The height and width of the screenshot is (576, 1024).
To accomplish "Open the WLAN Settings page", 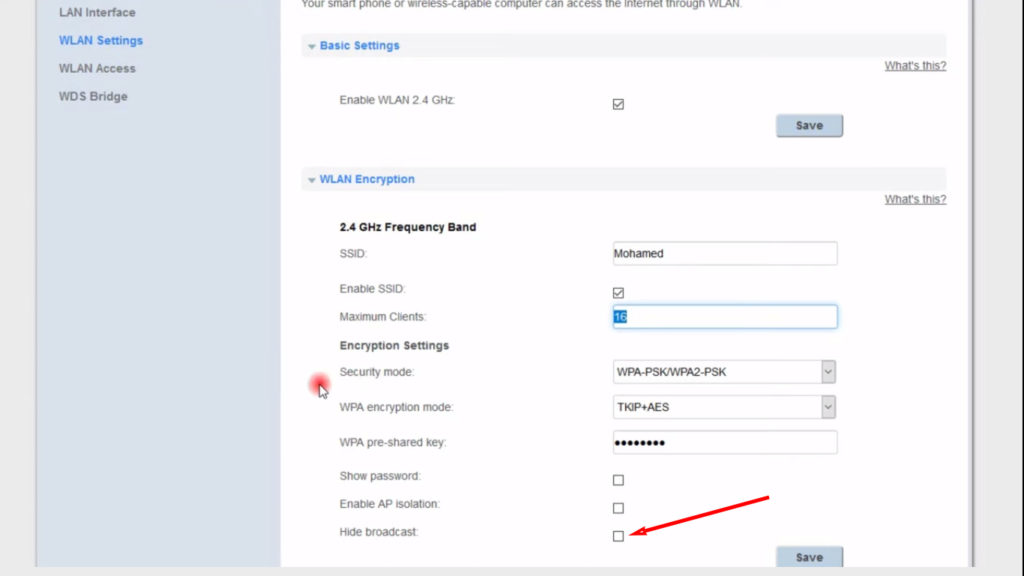I will coord(101,40).
